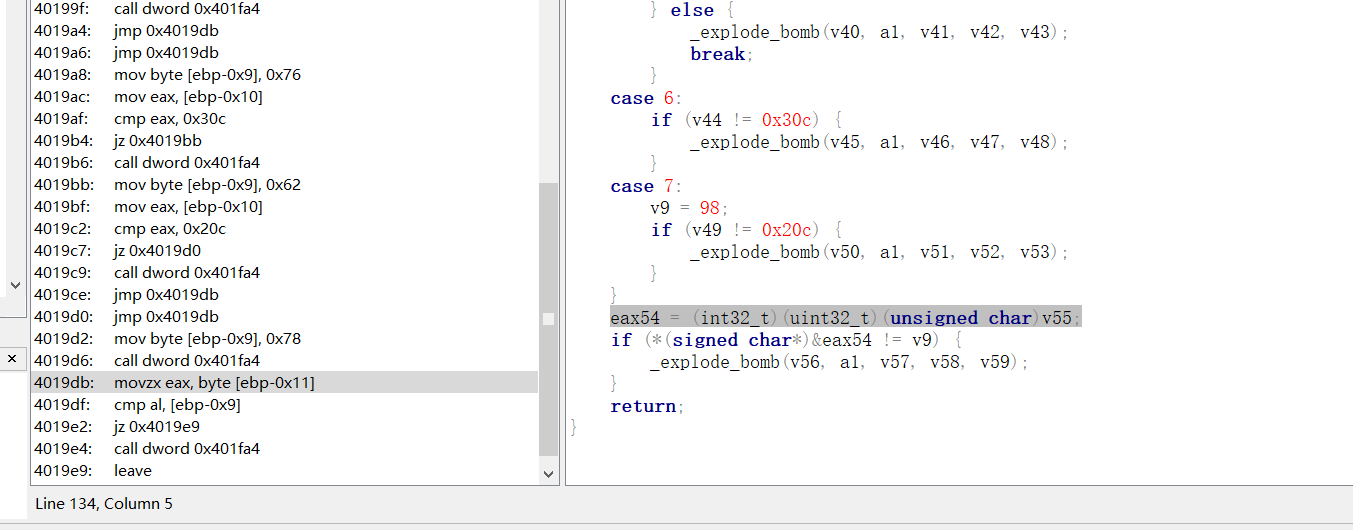Select line 4019e2 jz 0x4019e9
This screenshot has height=530, width=1353.
click(284, 427)
